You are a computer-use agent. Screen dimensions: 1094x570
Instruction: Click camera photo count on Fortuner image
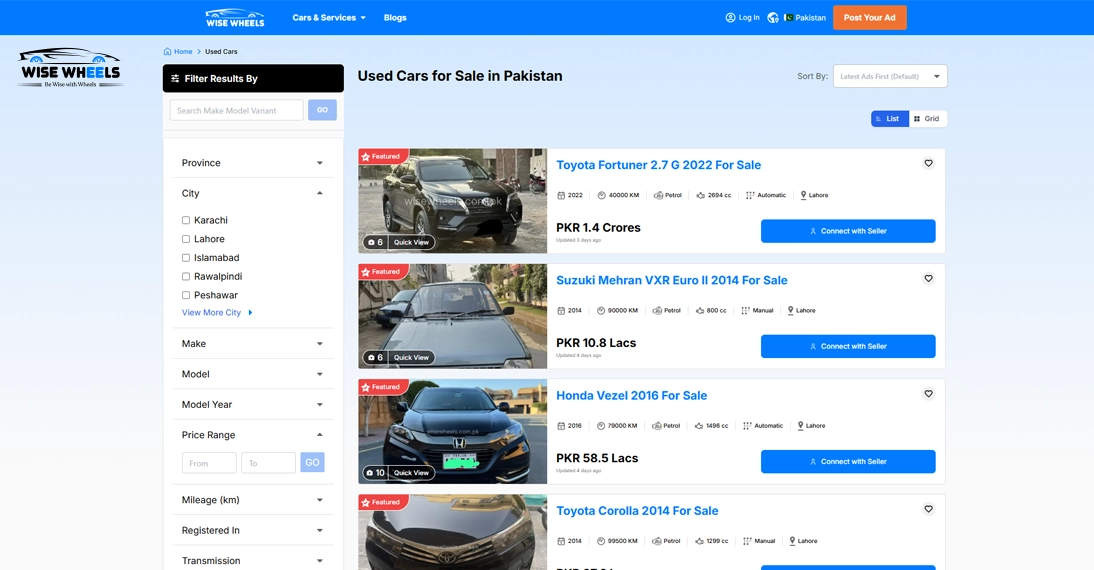coord(375,242)
